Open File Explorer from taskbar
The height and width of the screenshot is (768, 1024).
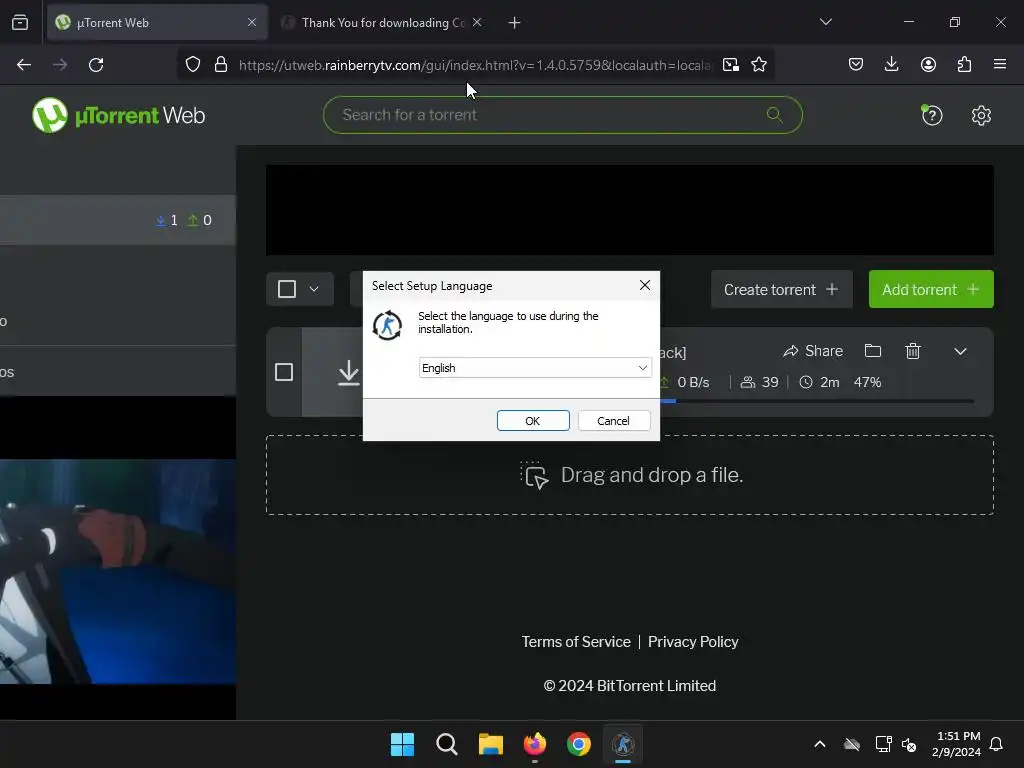click(x=490, y=744)
